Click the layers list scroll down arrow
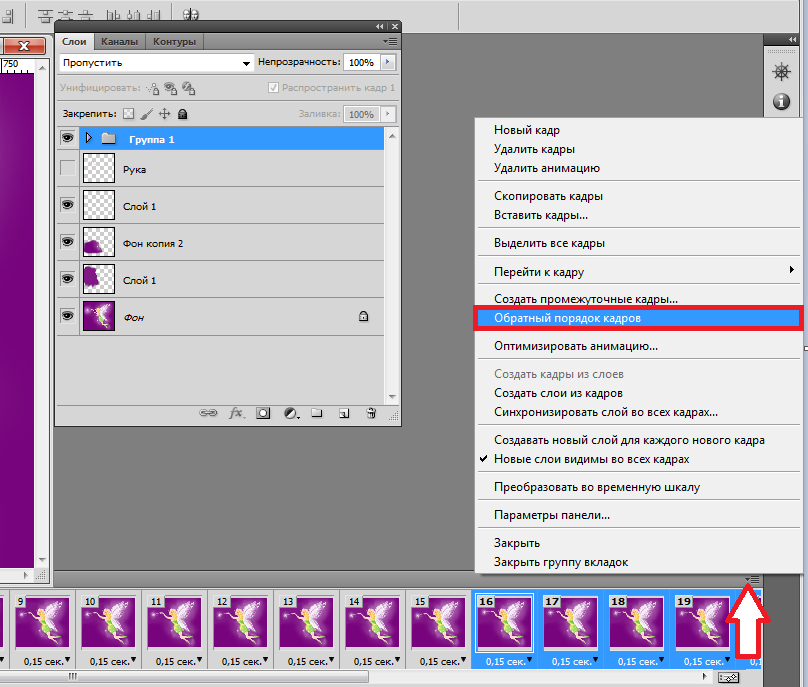This screenshot has width=808, height=687. pos(392,397)
